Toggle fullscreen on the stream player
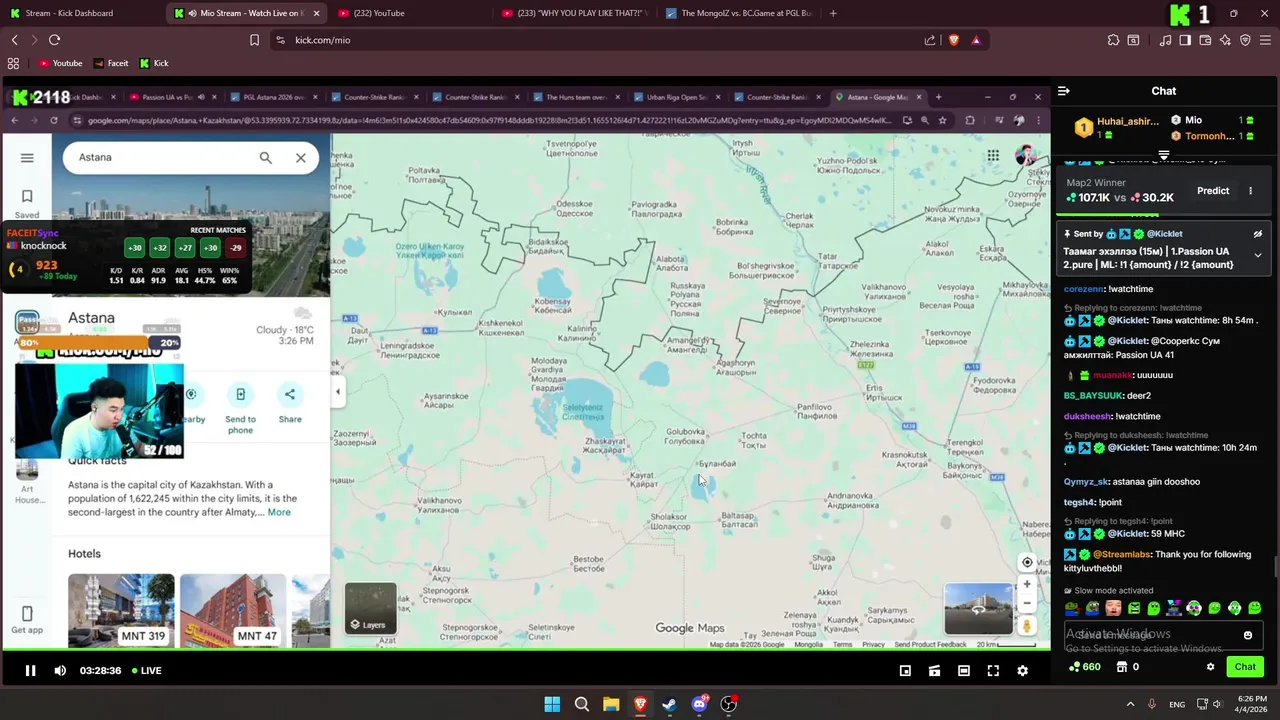 click(x=993, y=671)
